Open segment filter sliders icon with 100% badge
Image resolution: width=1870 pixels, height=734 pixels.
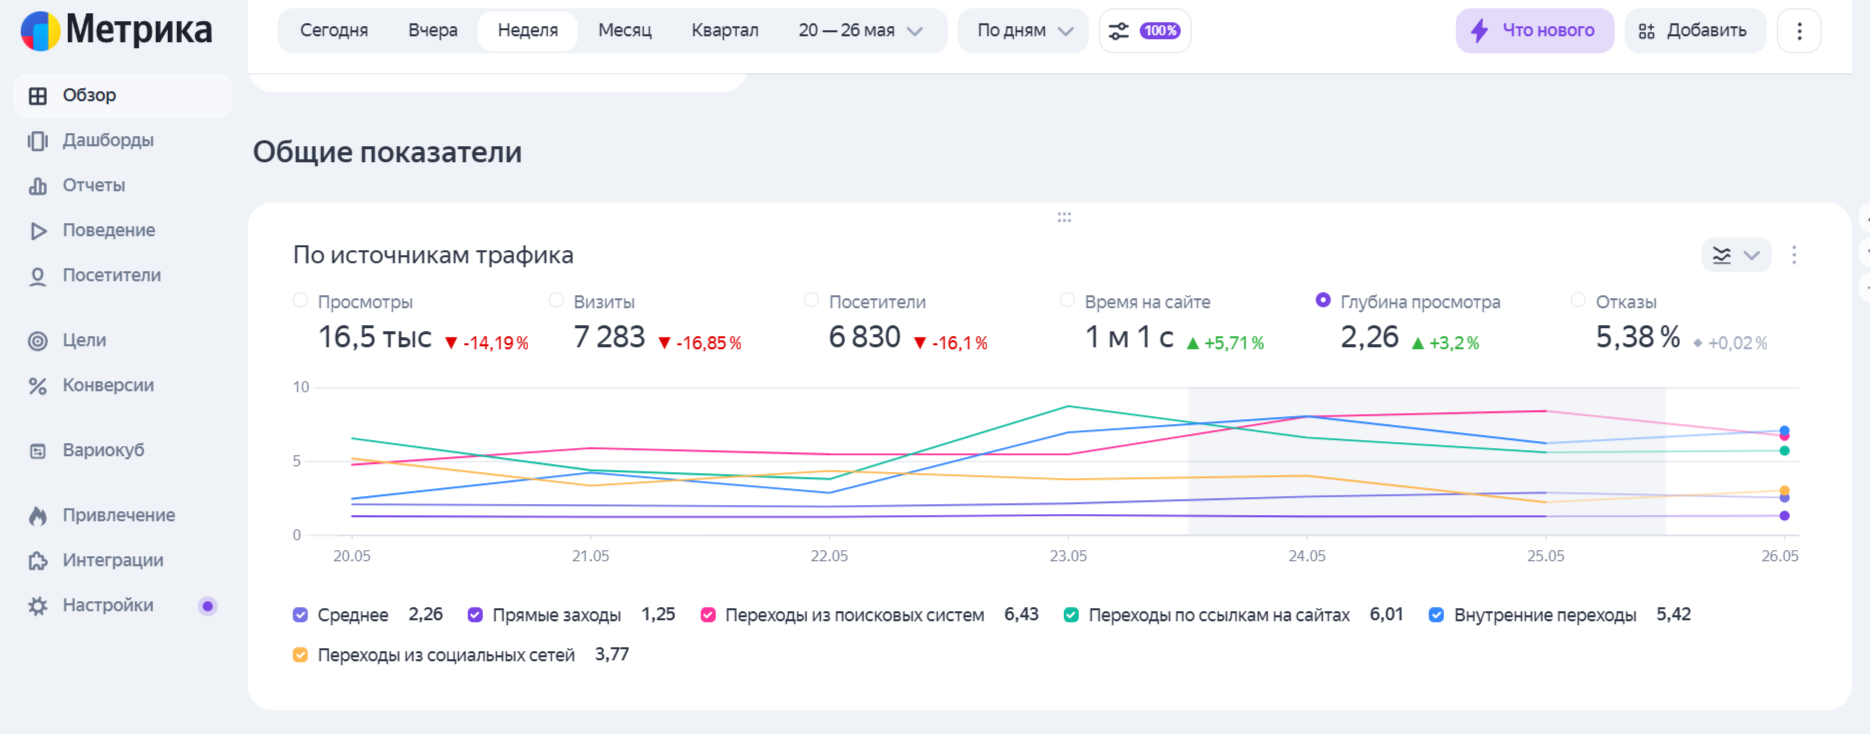tap(1145, 31)
